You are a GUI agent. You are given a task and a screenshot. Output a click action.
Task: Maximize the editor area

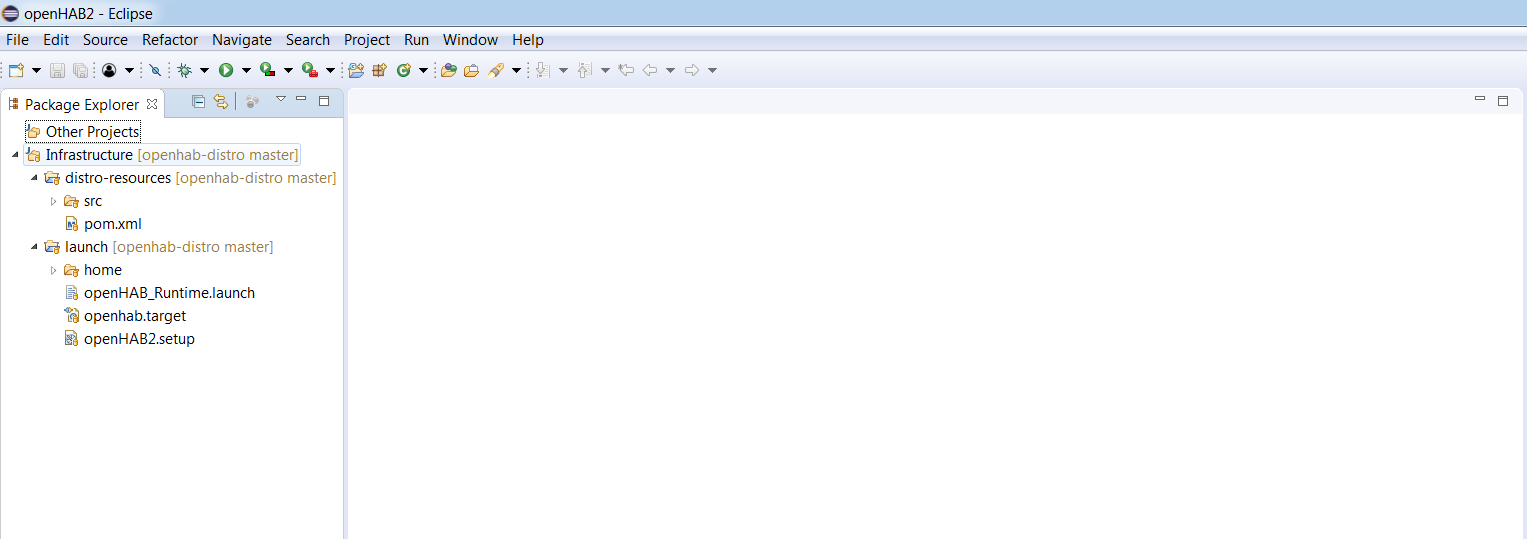1503,101
